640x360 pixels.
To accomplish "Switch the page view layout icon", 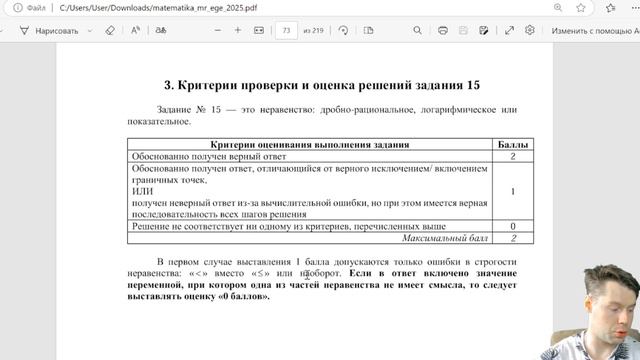I will (368, 31).
